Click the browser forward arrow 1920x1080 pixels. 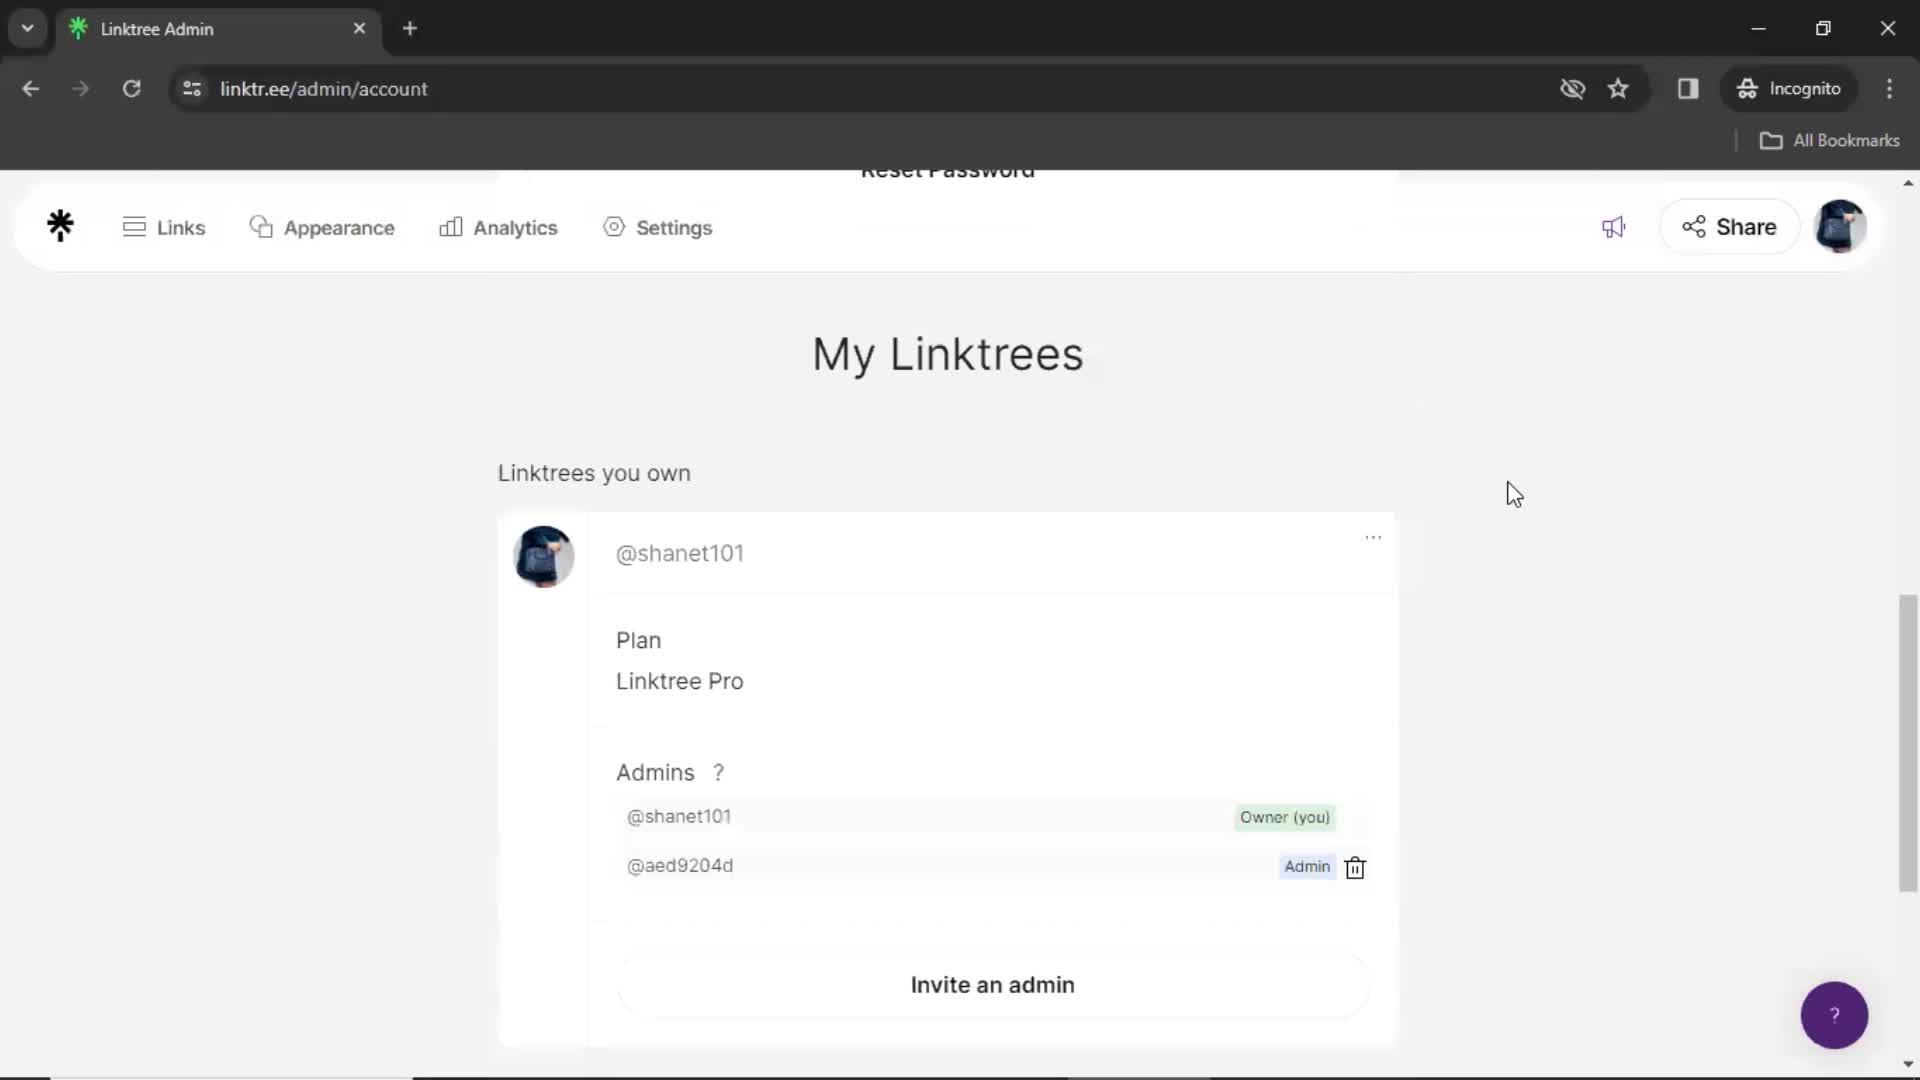click(81, 88)
